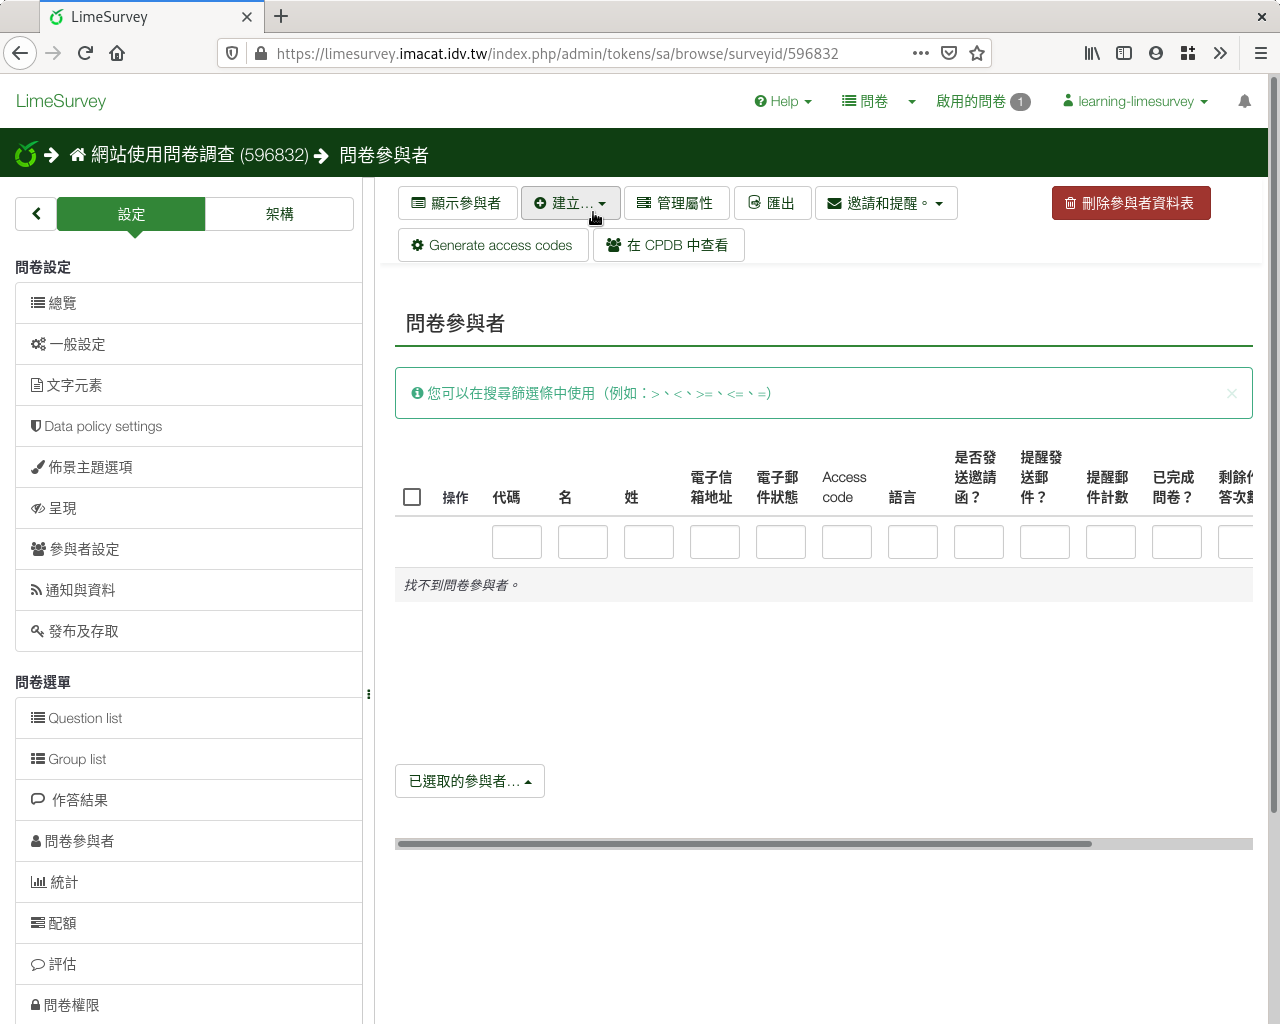1280x1024 pixels.
Task: Click 管理屬性 button
Action: click(676, 203)
